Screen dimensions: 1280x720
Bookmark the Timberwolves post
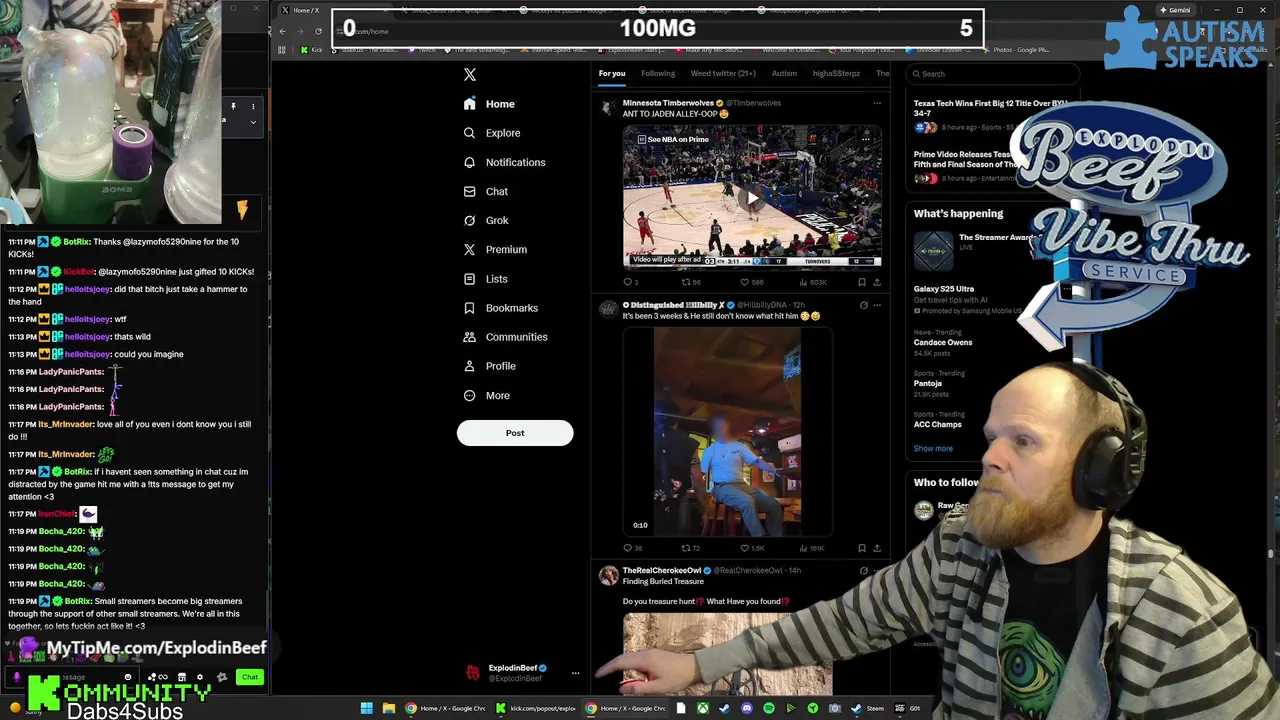[x=862, y=282]
